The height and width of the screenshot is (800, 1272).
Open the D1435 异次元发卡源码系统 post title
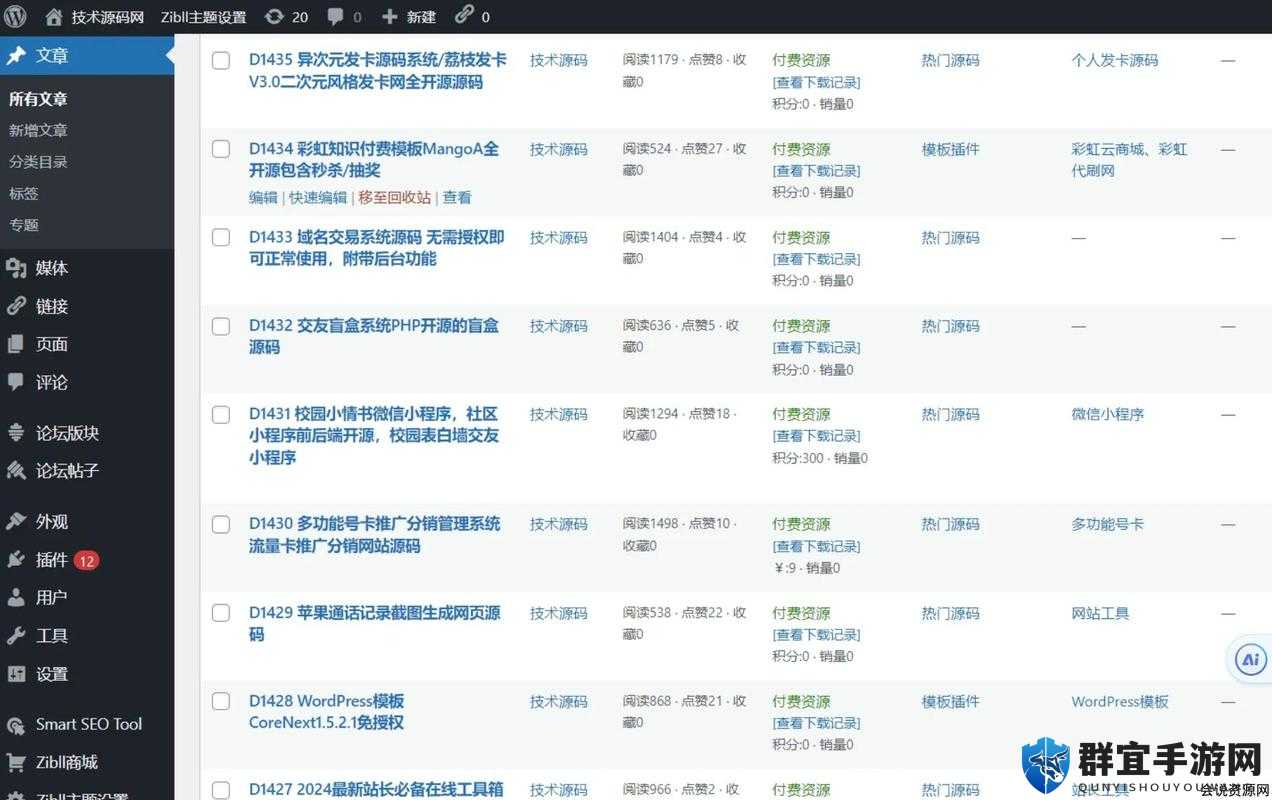[x=378, y=71]
